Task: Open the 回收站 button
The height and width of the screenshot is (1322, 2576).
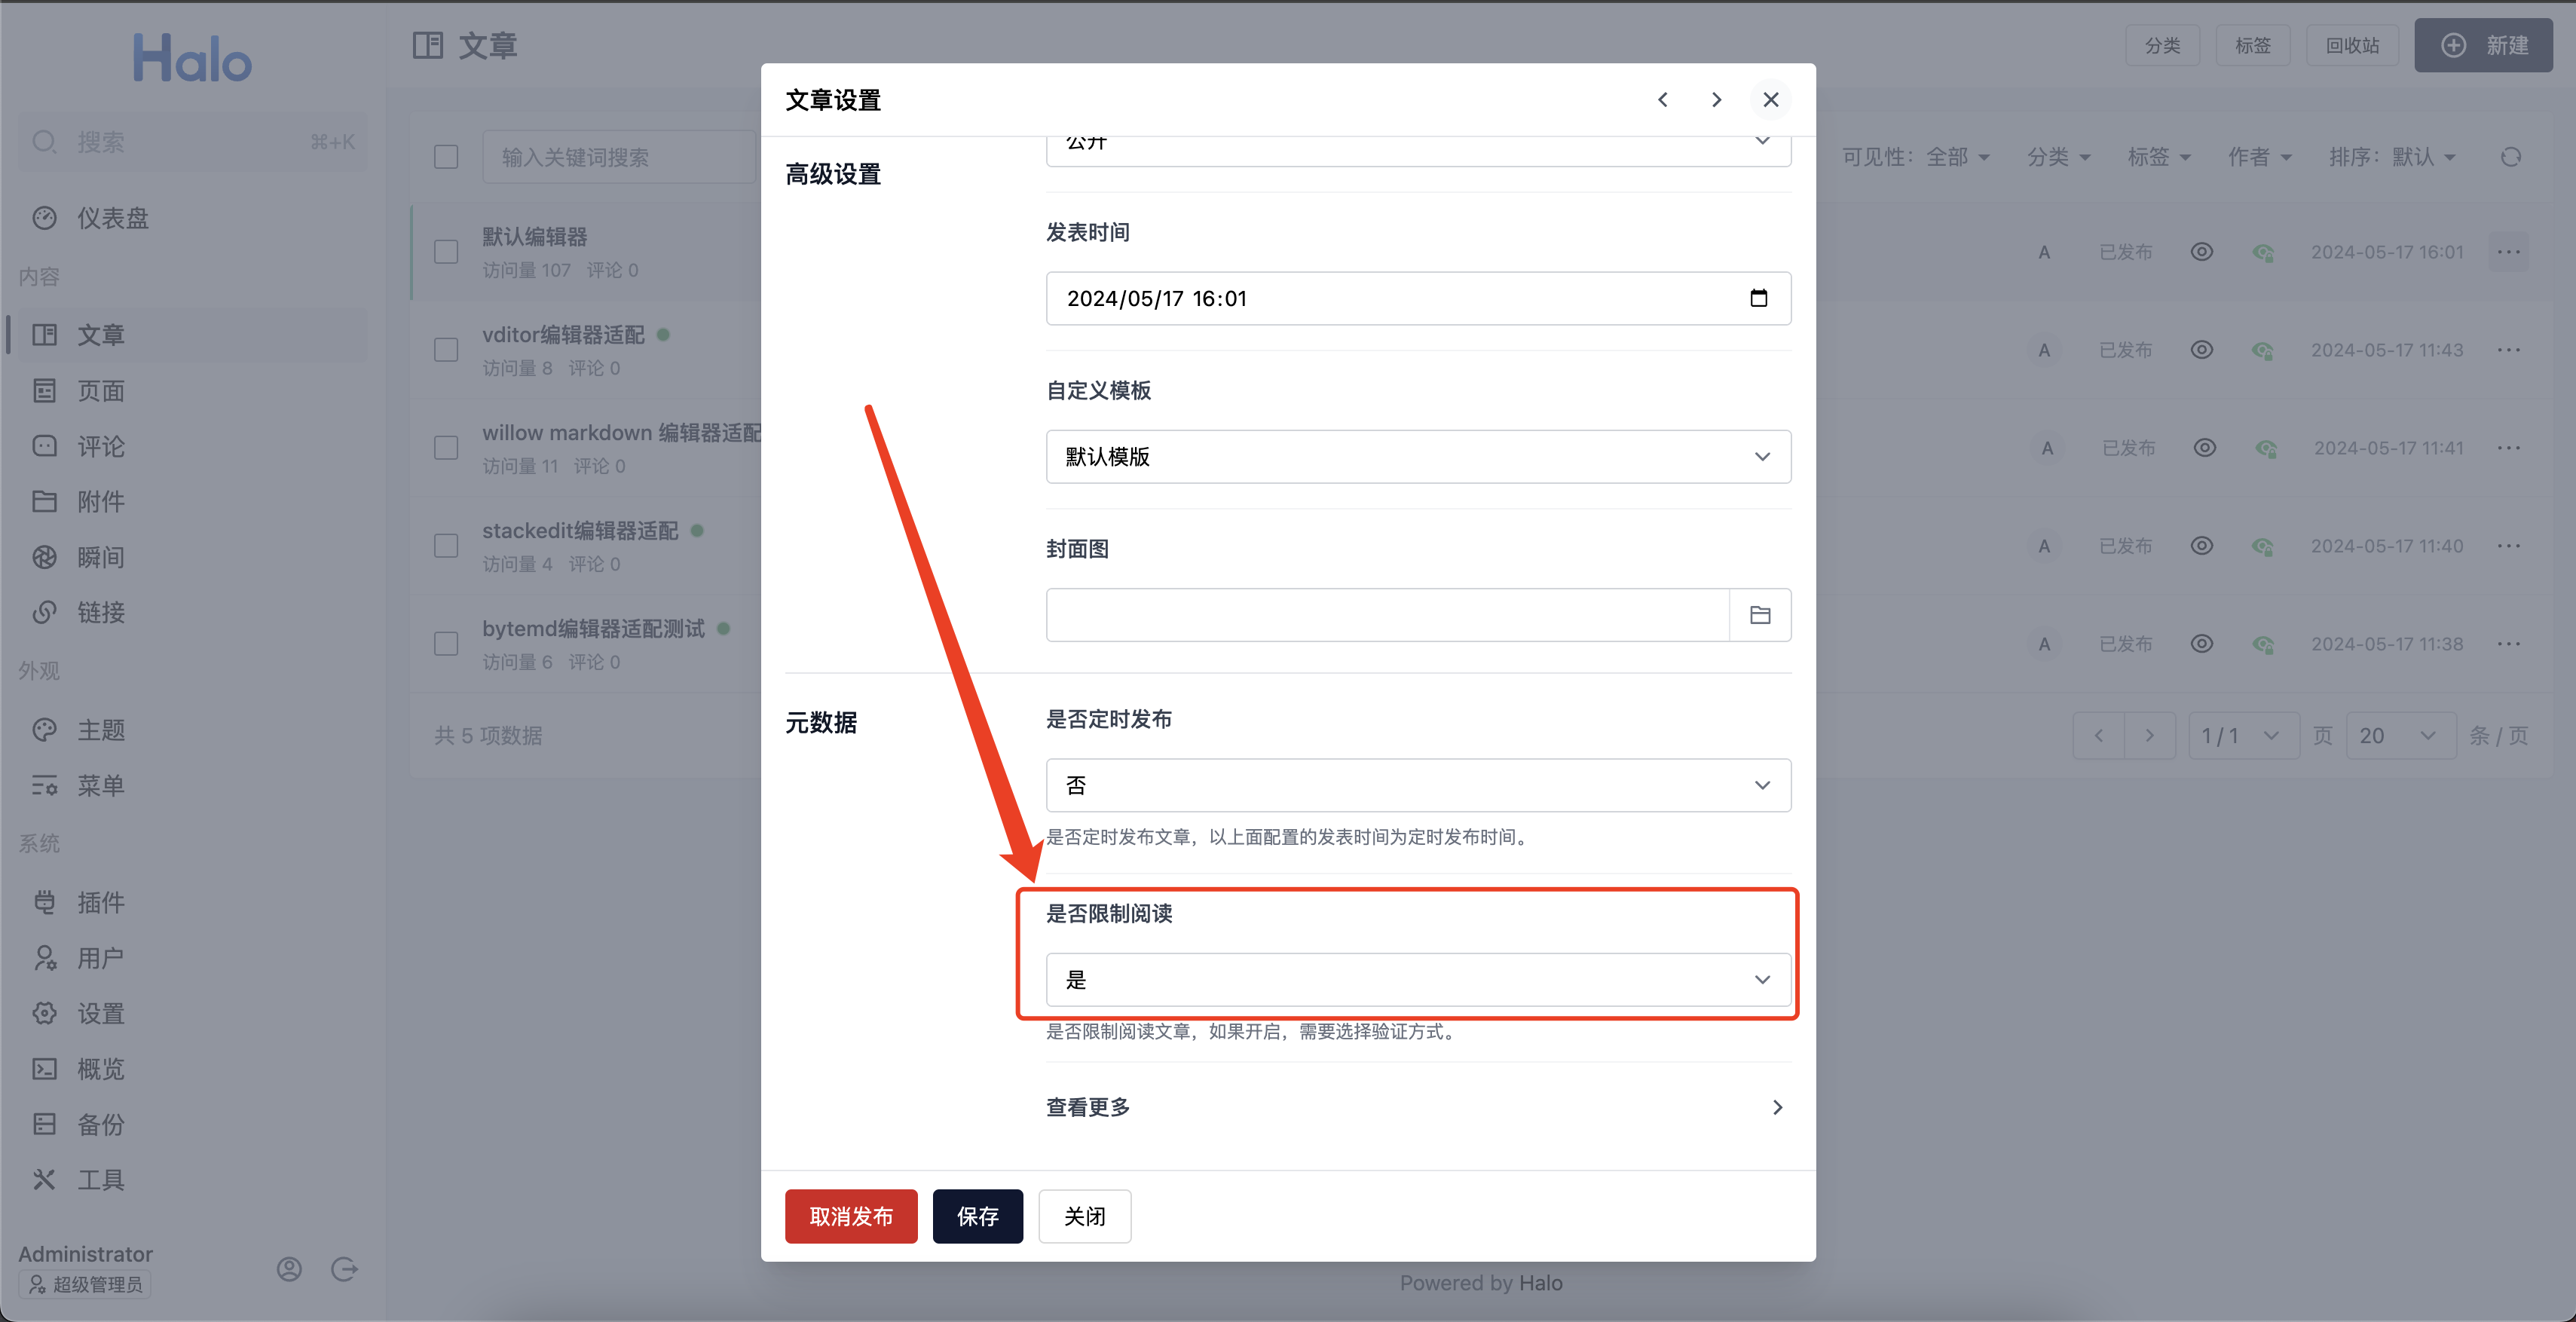Action: click(2352, 46)
